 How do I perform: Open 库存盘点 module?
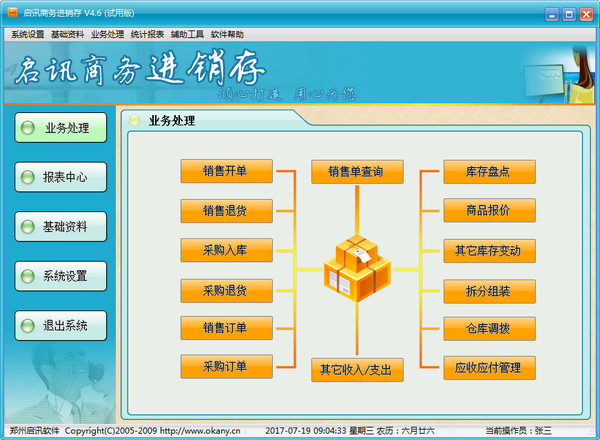[489, 171]
